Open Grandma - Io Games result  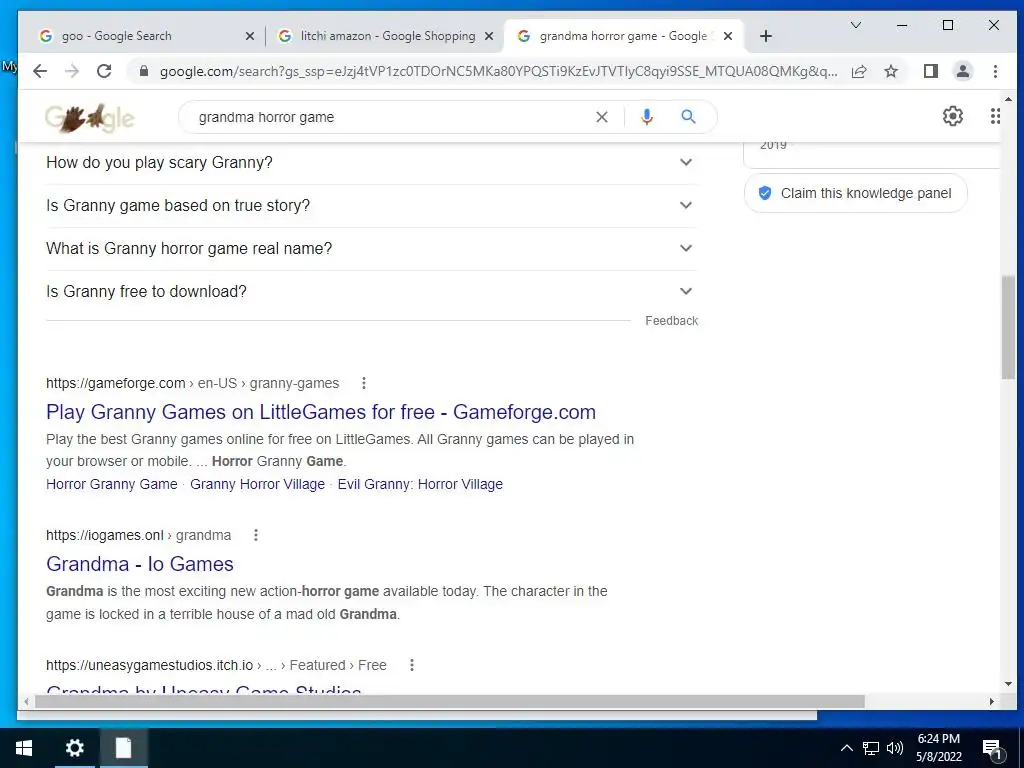[x=140, y=564]
